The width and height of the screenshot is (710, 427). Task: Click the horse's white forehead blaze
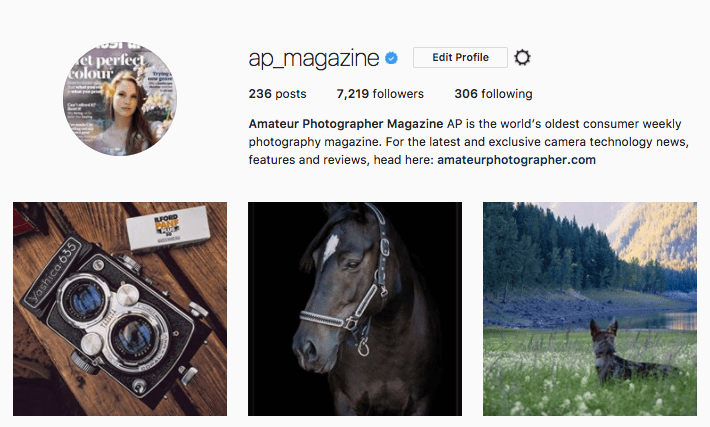(331, 247)
